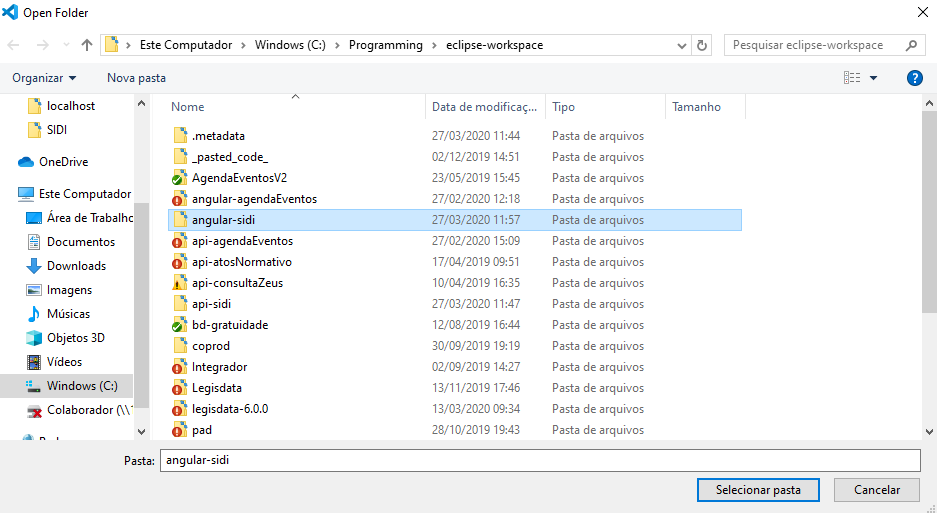Sort by the Nome column header
Viewport: 937px width, 513px height.
[188, 107]
